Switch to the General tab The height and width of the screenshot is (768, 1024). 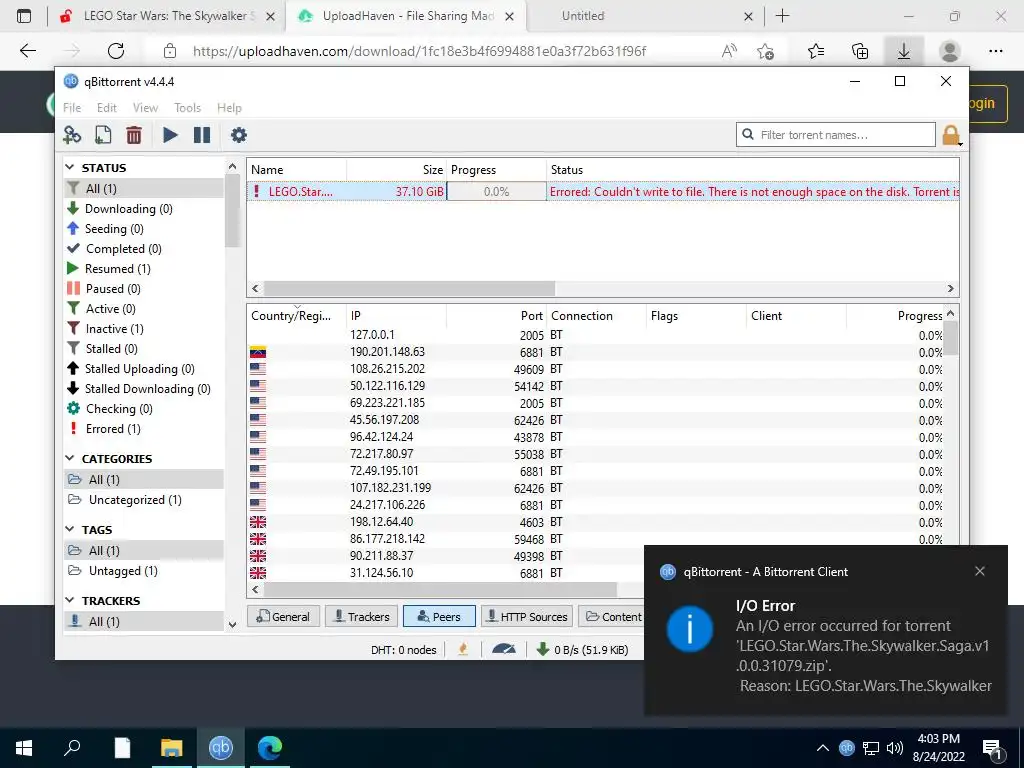283,616
